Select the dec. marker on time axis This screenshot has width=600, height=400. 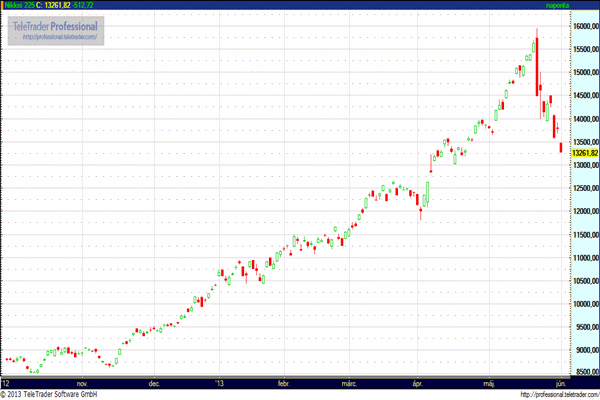tap(154, 382)
